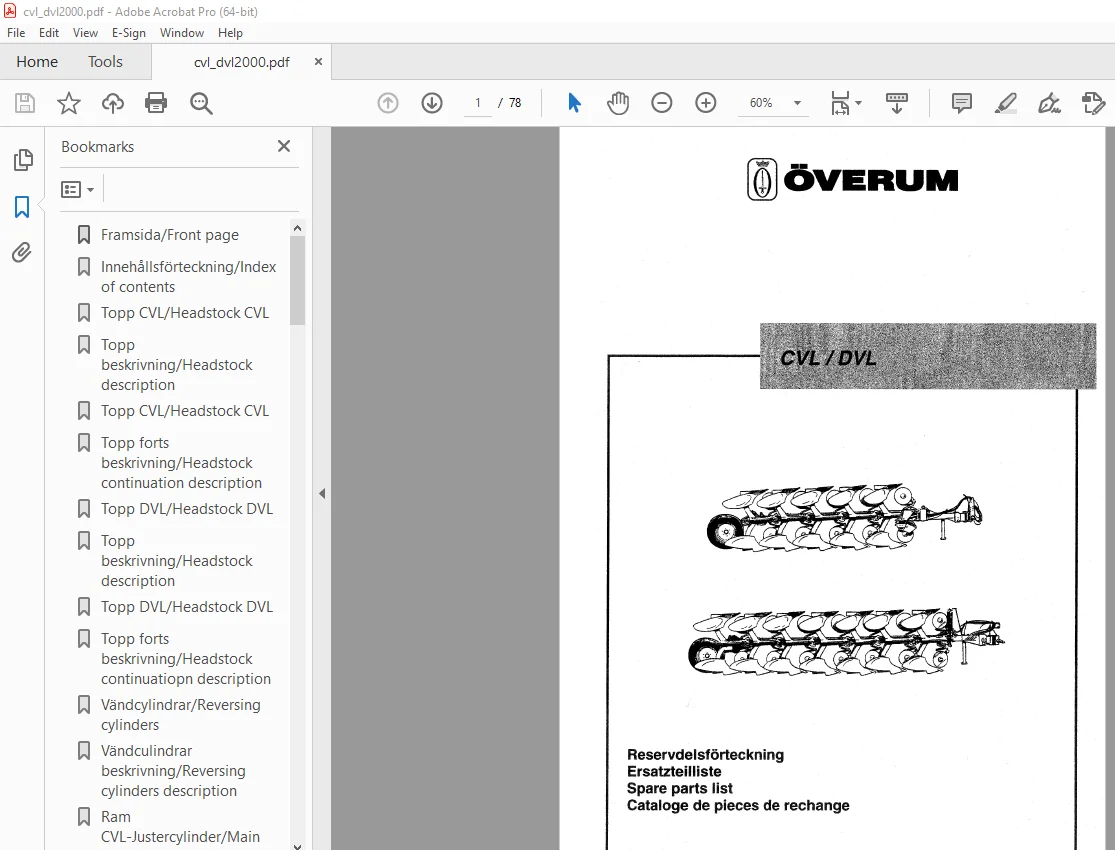
Task: Click the CVL / DVL title on the page
Action: click(828, 358)
